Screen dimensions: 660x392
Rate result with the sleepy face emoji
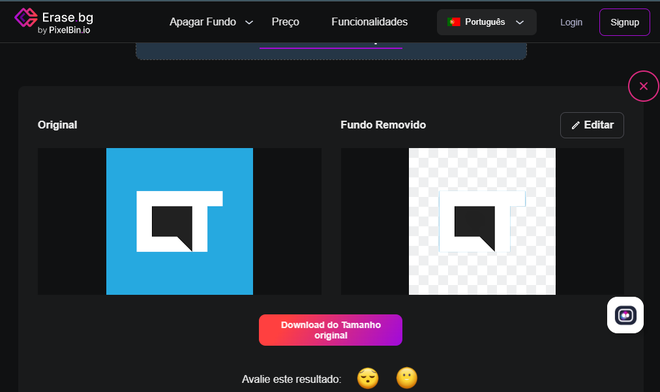368,378
